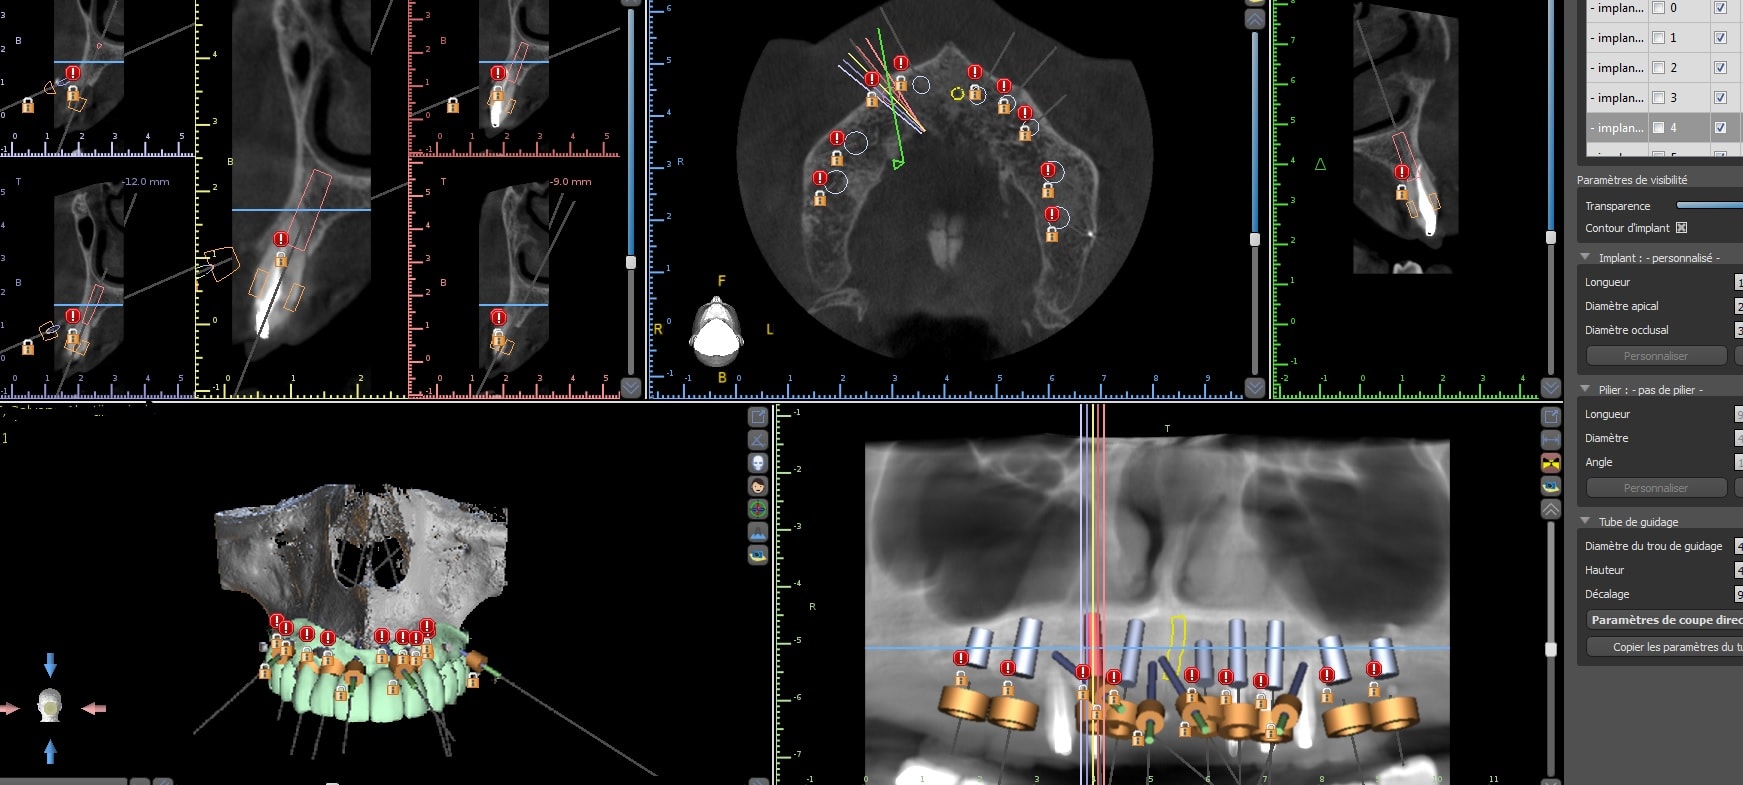Select the implant 1 row in list

coord(1617,38)
